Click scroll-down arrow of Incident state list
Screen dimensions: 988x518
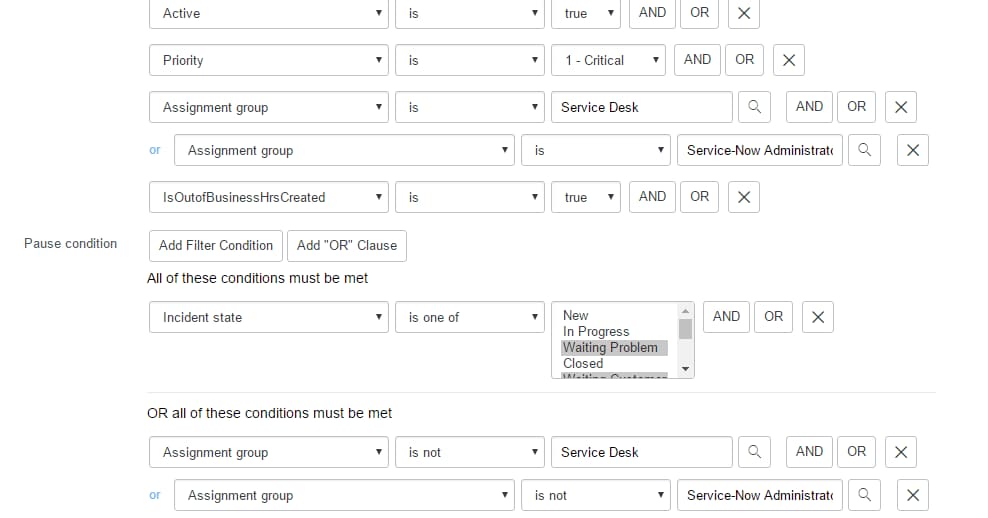click(686, 369)
